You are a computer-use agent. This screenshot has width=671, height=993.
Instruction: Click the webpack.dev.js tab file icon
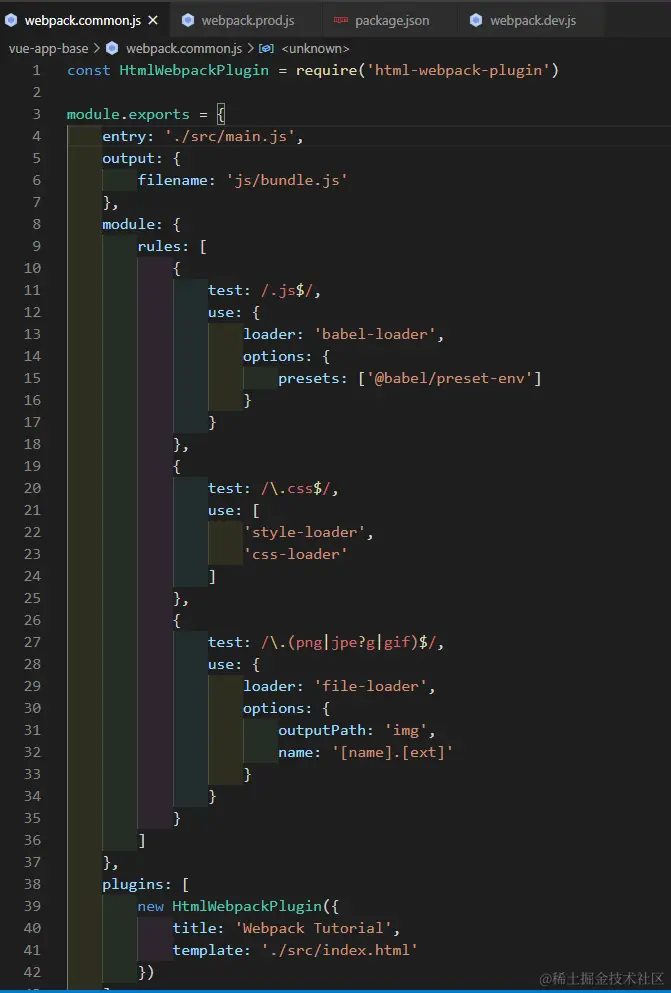(x=476, y=20)
